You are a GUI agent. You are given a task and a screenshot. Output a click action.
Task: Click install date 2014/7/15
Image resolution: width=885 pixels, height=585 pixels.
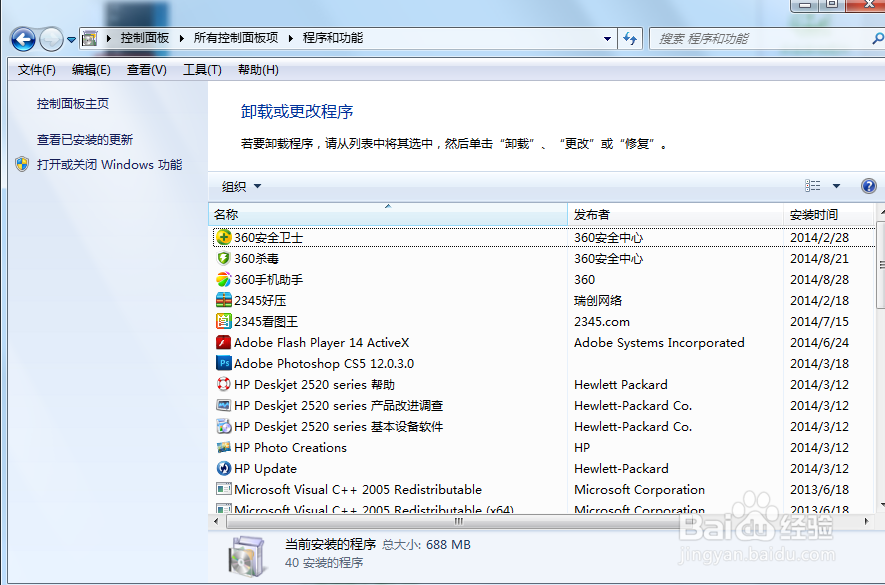point(820,321)
